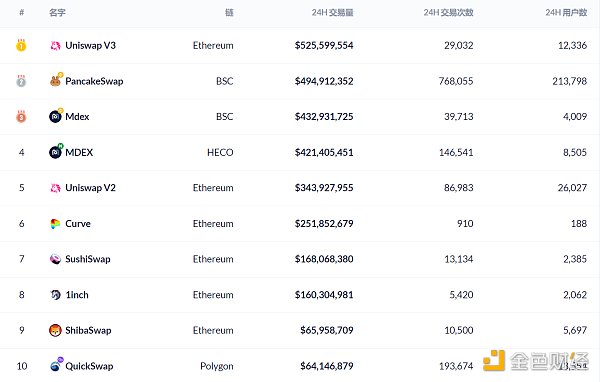
Task: Sort by the 24H 交易次数 column header
Action: click(x=448, y=13)
